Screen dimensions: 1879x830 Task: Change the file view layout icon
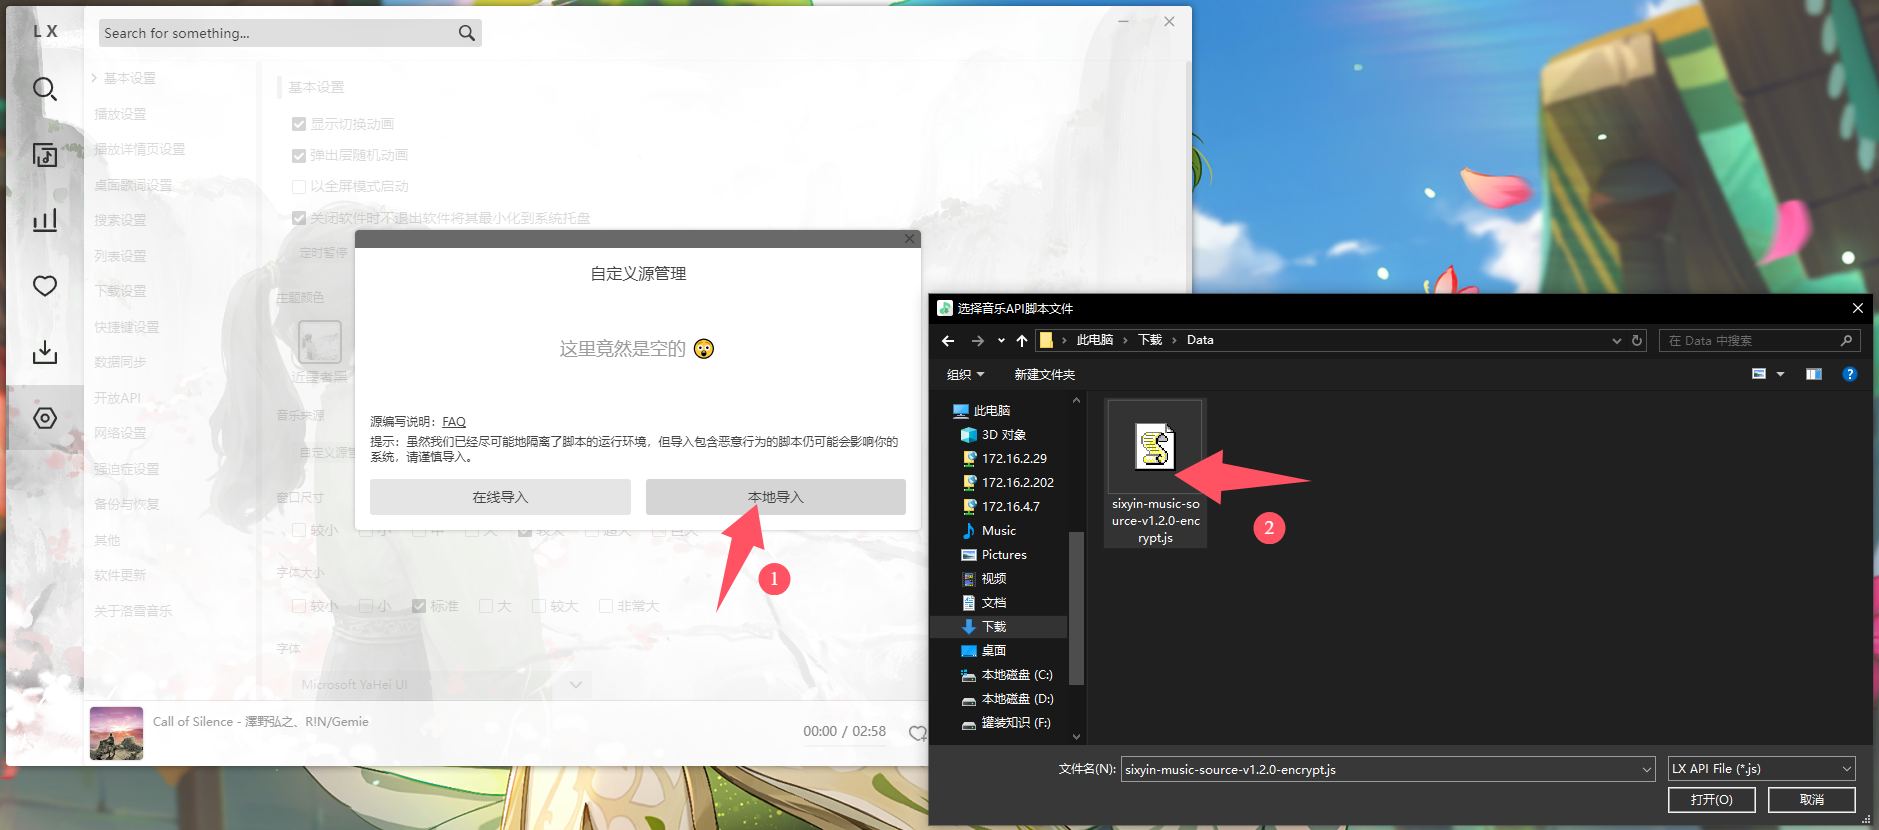click(x=1759, y=374)
